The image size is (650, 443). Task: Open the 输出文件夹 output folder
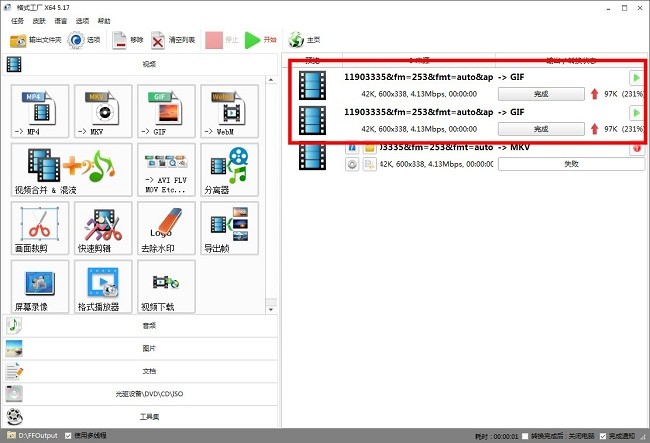click(35, 40)
